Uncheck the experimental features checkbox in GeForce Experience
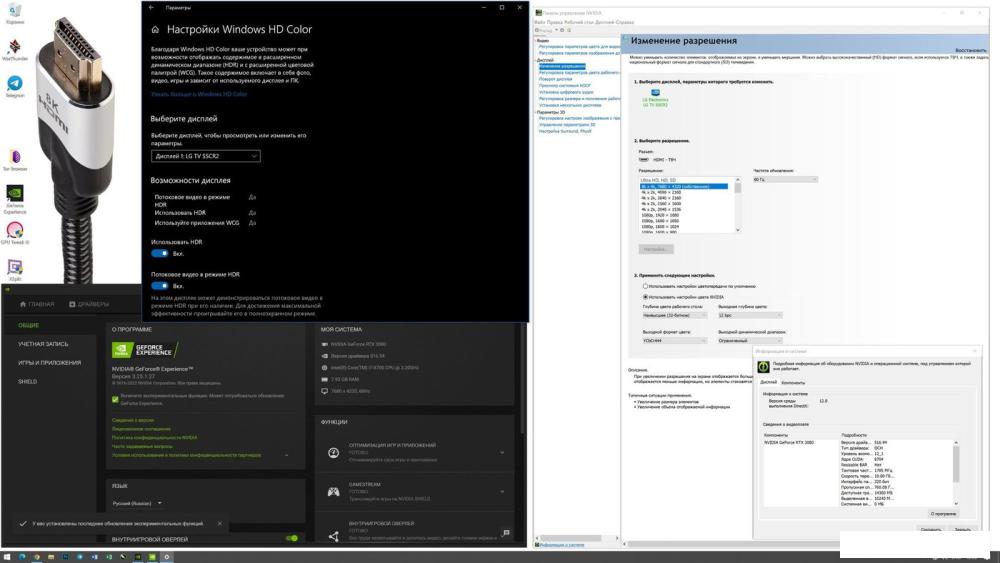This screenshot has width=1000, height=563. coord(115,399)
